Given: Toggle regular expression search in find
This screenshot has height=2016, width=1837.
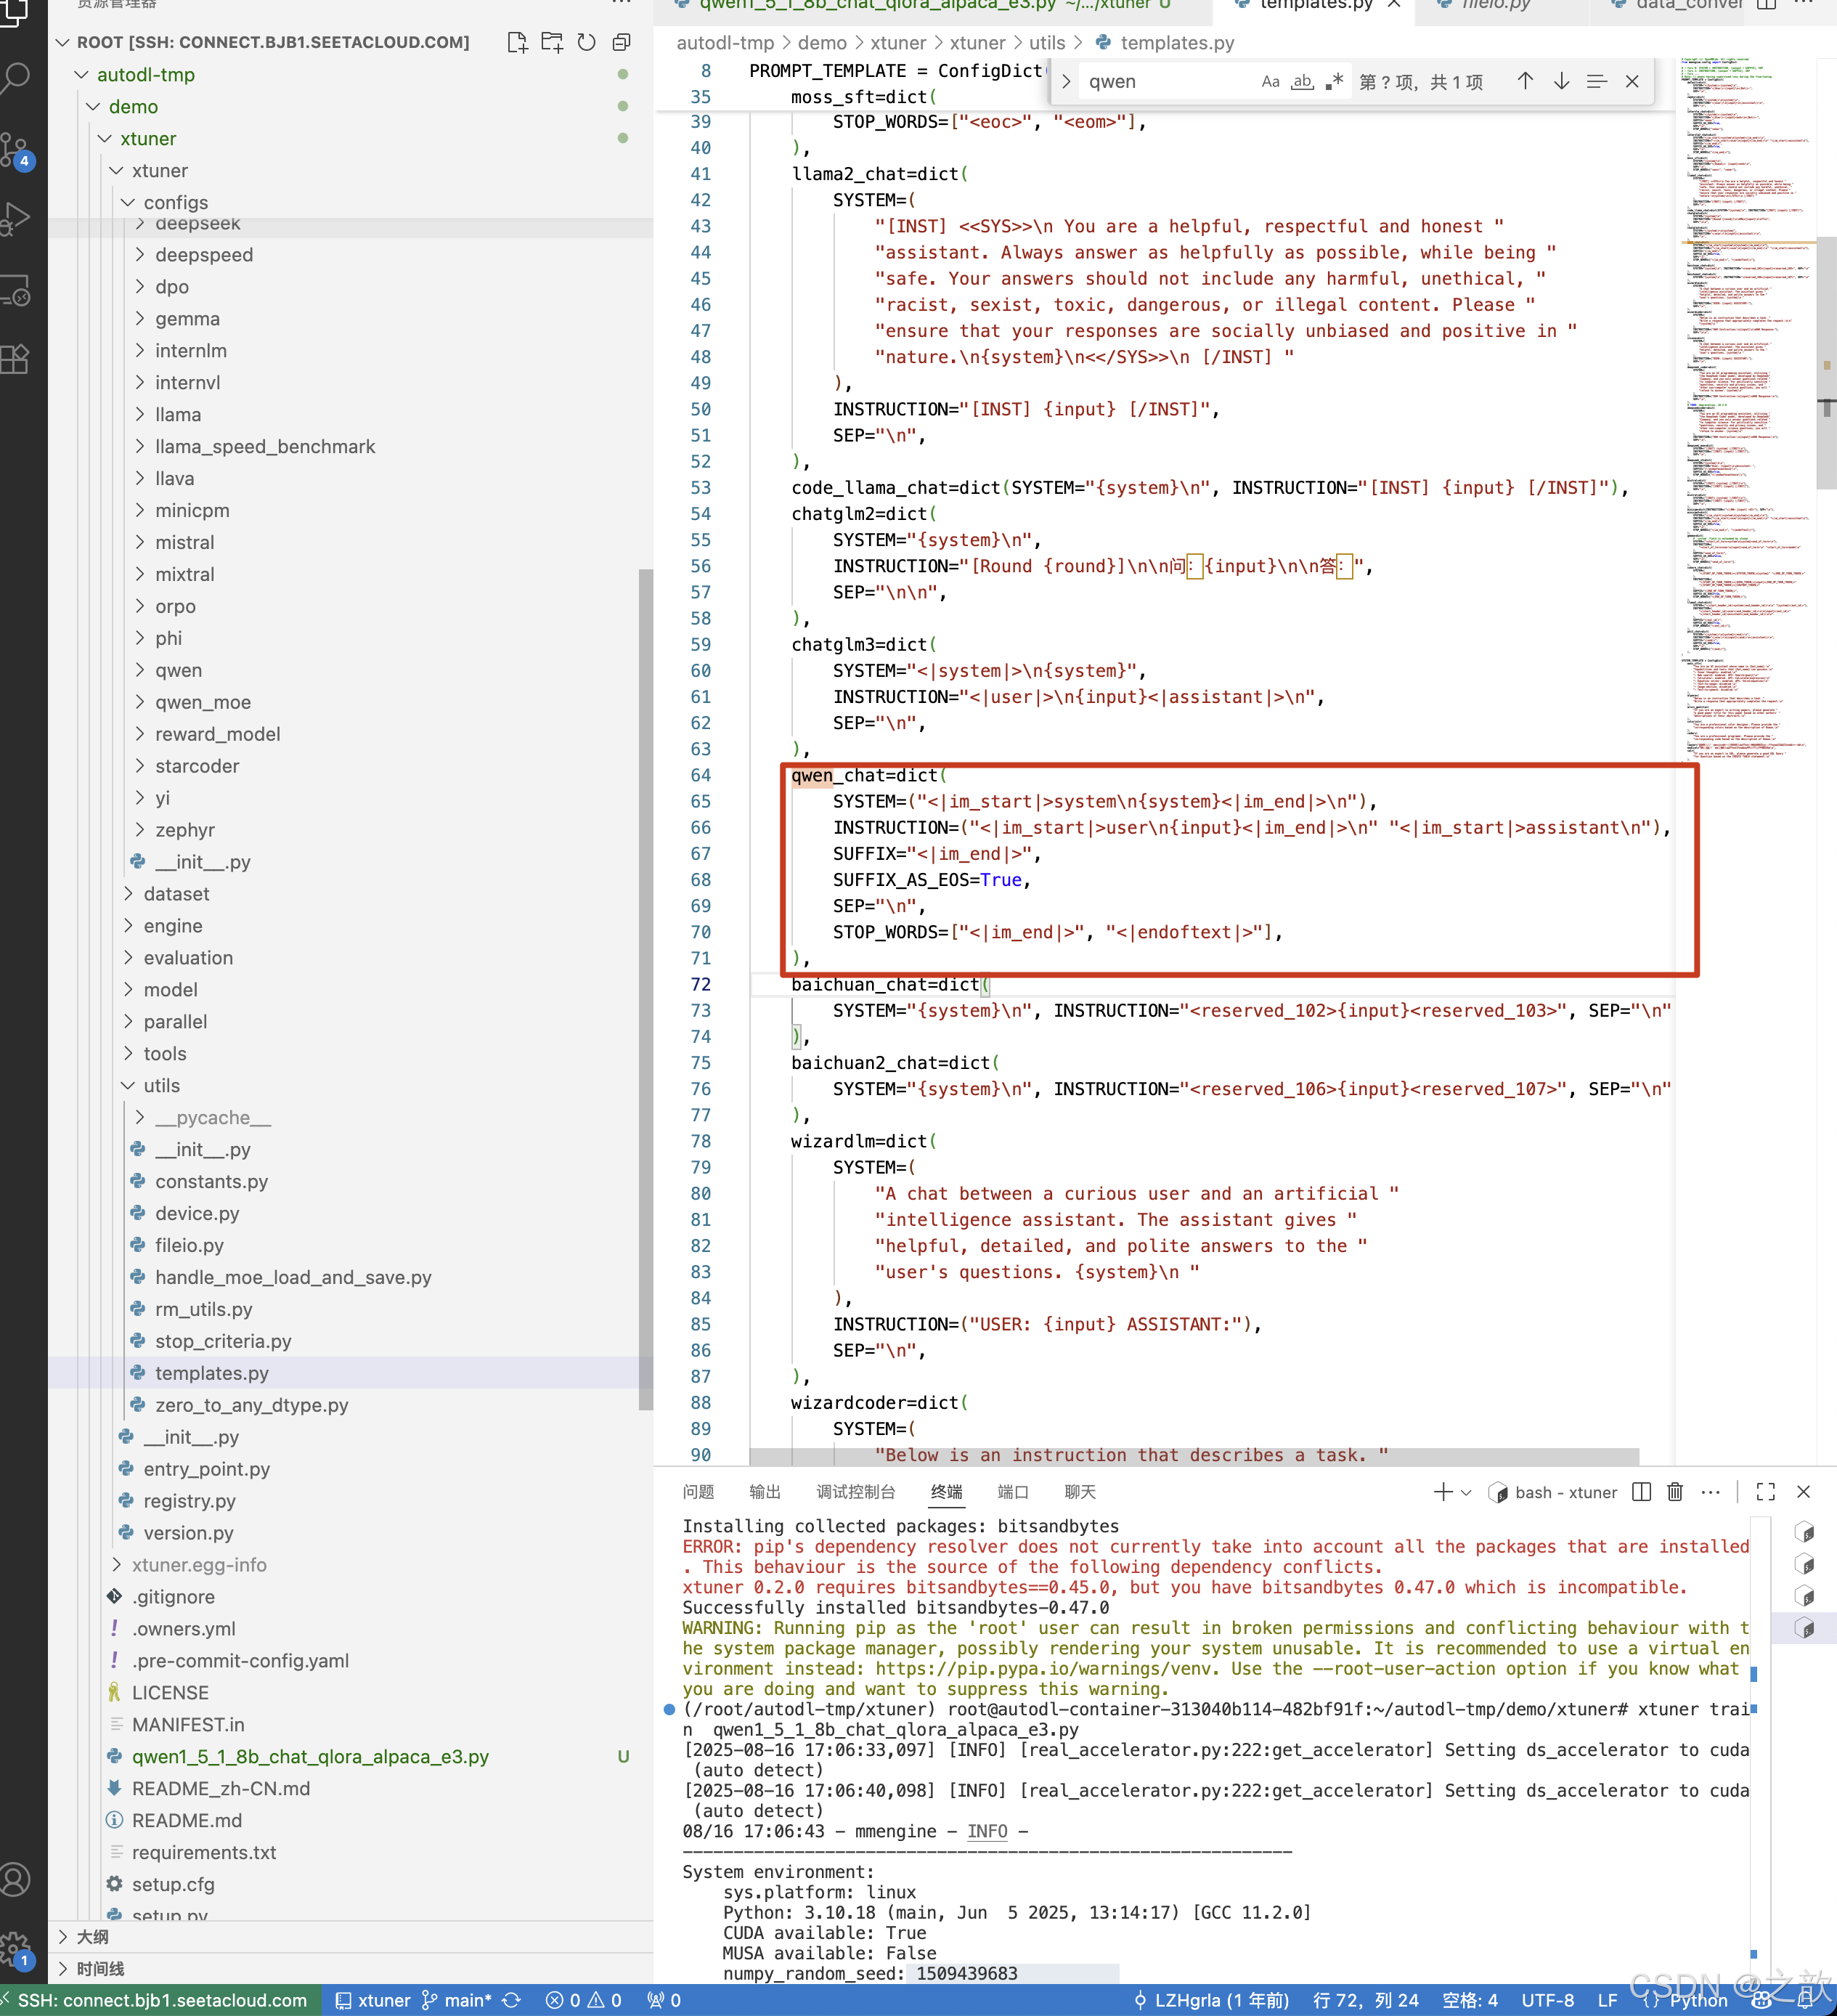Looking at the screenshot, I should 1334,82.
